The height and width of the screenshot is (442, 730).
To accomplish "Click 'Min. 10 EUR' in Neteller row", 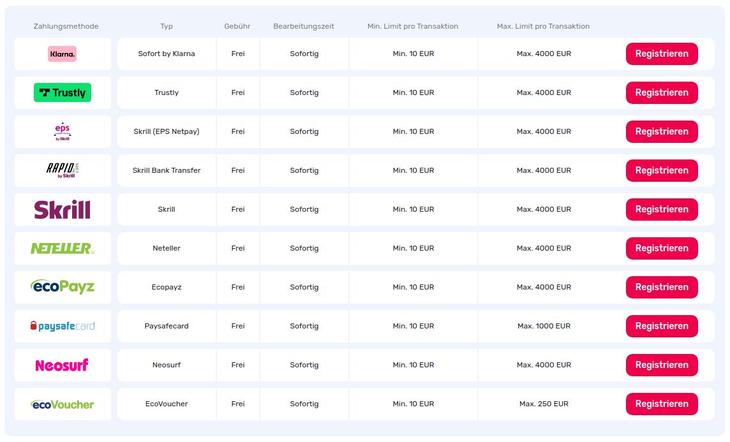I will coord(413,248).
